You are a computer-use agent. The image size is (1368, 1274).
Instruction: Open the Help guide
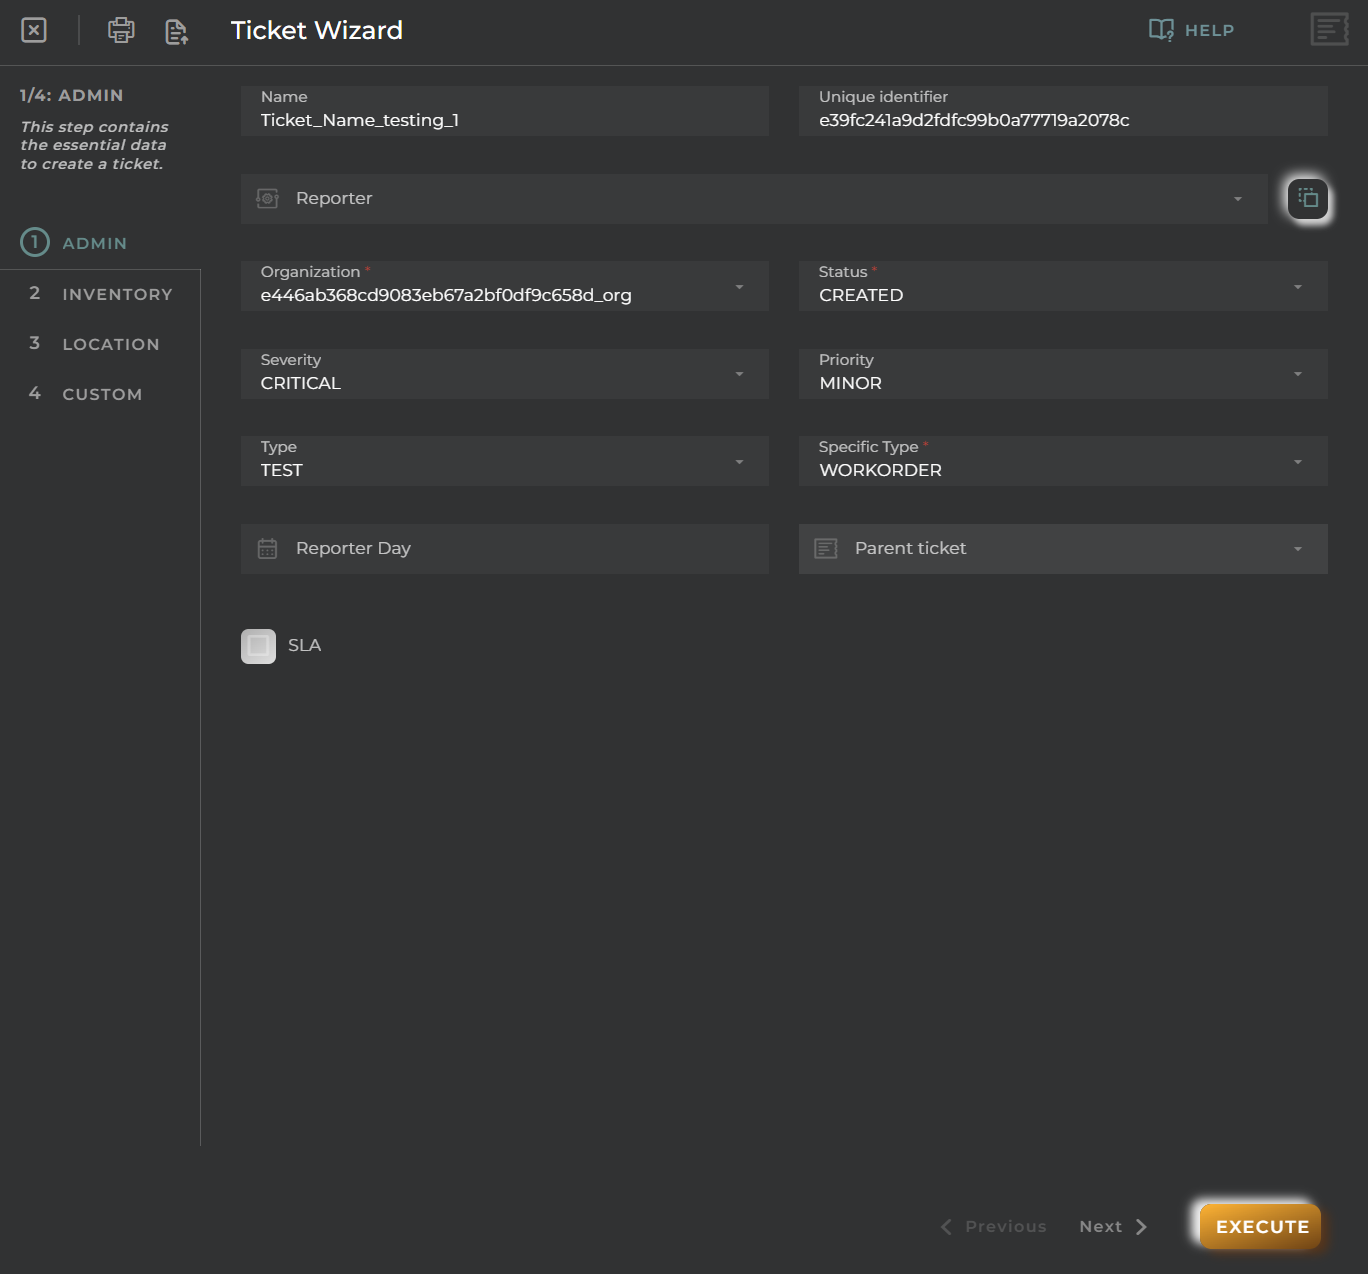[x=1191, y=30]
